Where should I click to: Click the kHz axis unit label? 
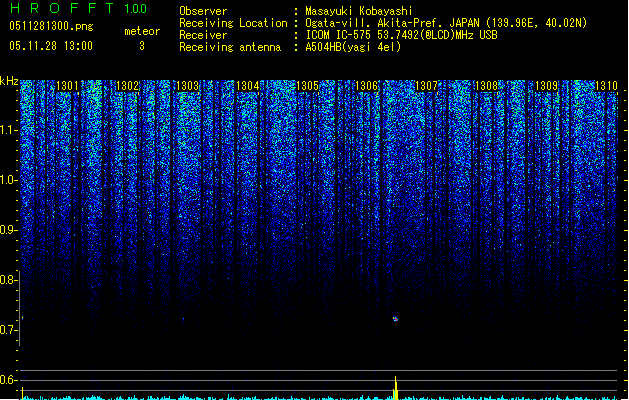(9, 81)
